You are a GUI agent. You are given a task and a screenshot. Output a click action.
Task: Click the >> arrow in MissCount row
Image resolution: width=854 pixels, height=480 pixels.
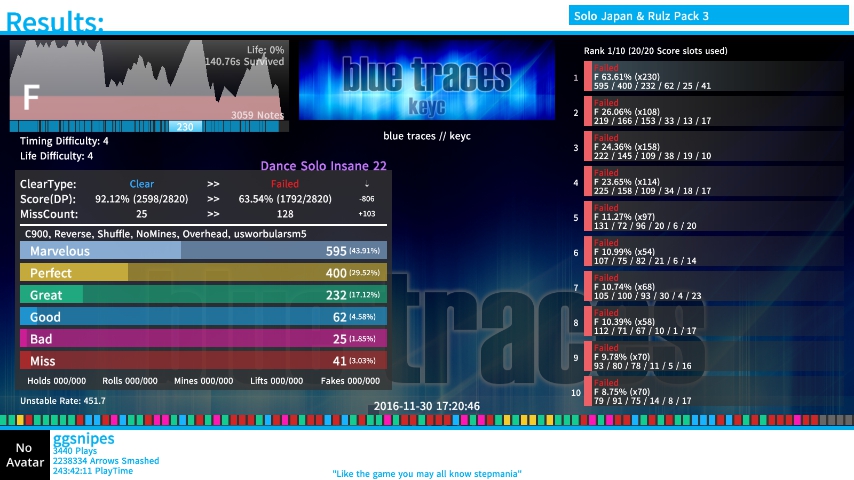[x=213, y=214]
